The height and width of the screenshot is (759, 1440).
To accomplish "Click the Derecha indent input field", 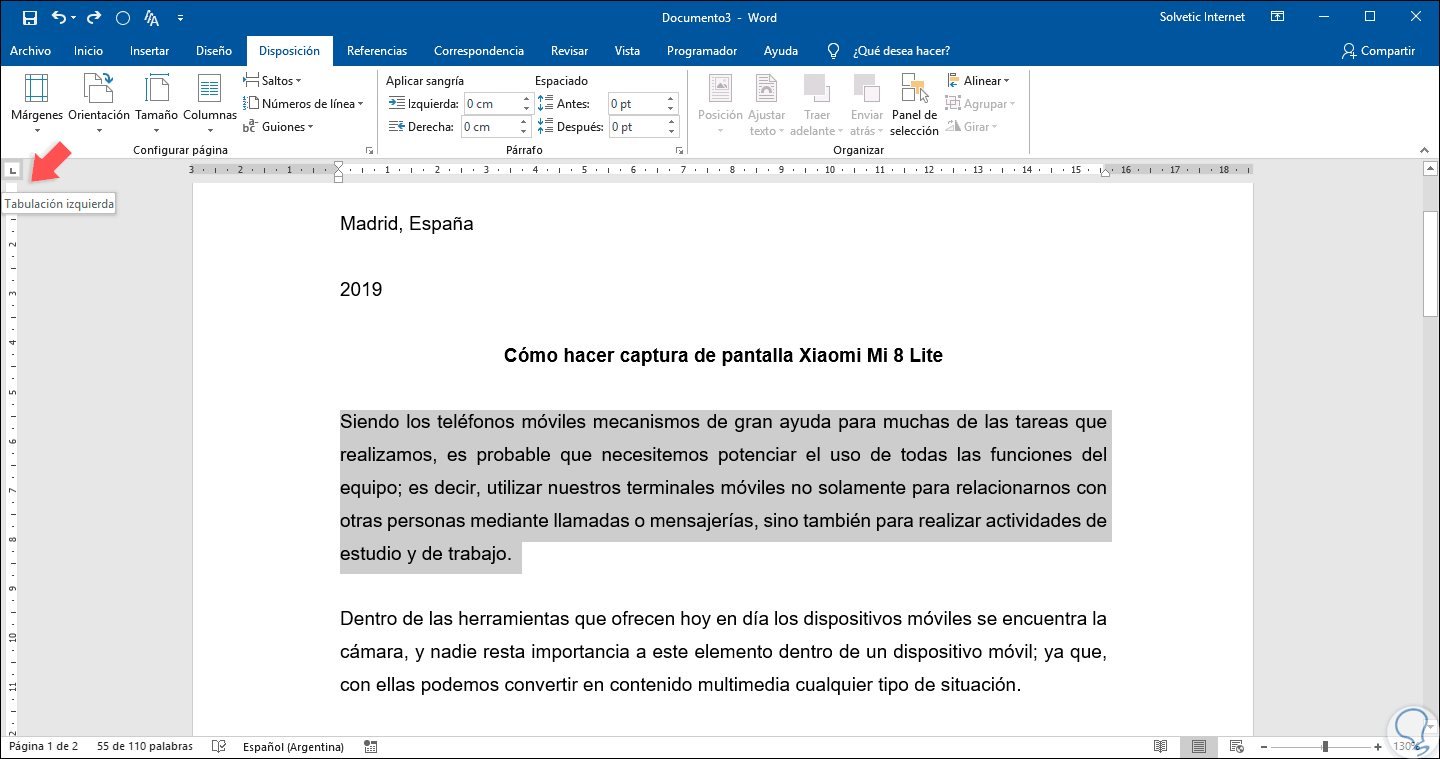I will coord(491,127).
